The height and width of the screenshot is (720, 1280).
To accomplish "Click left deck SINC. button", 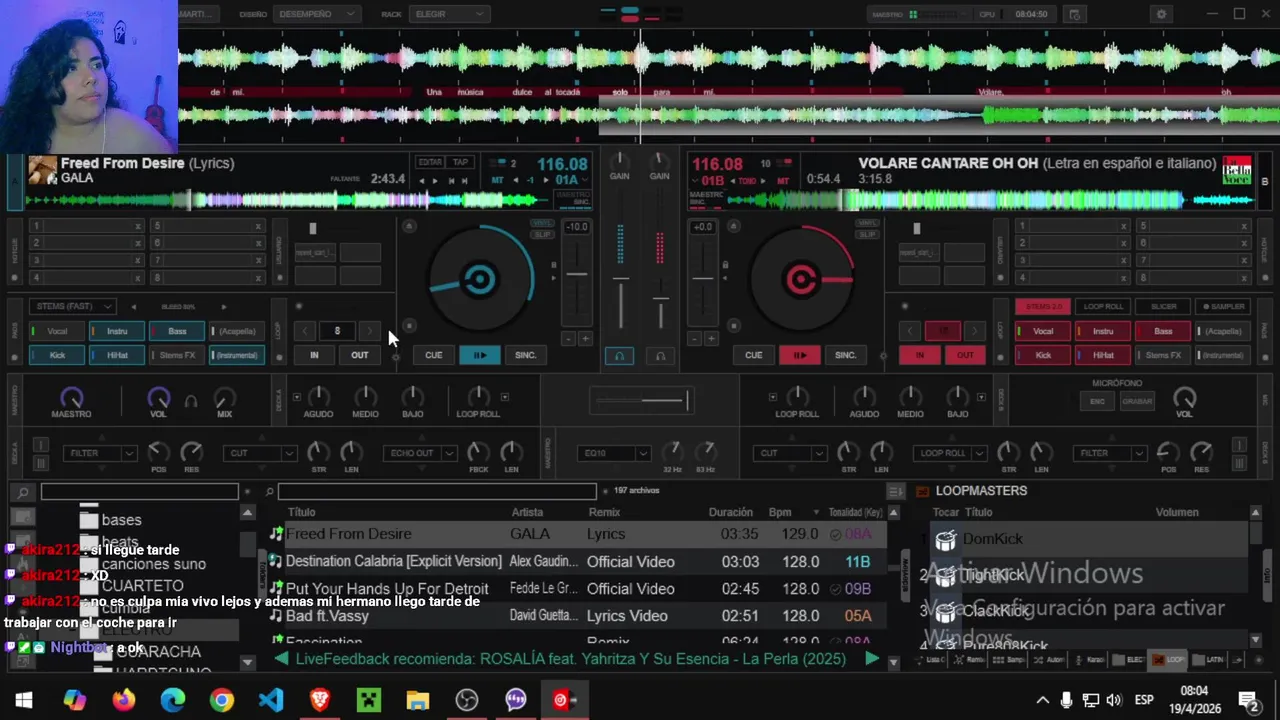I will click(526, 355).
